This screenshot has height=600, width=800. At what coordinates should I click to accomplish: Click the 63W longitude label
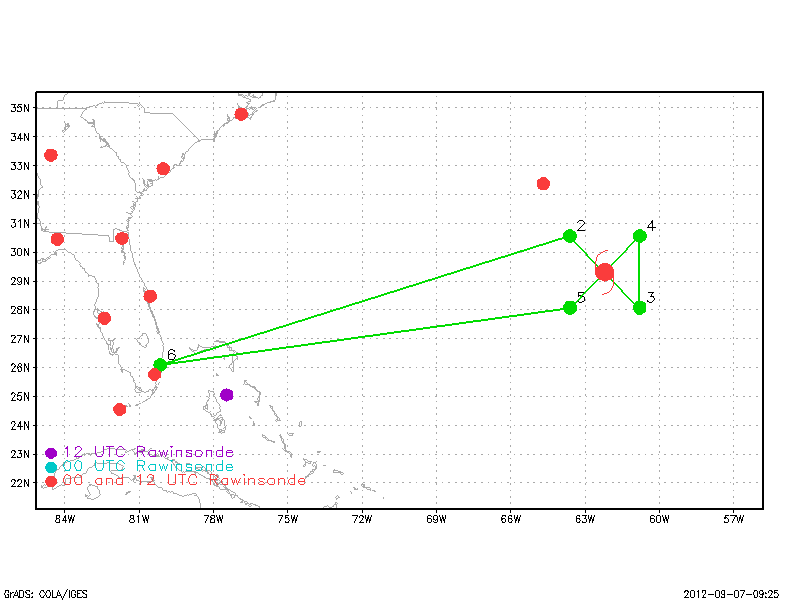click(x=585, y=519)
